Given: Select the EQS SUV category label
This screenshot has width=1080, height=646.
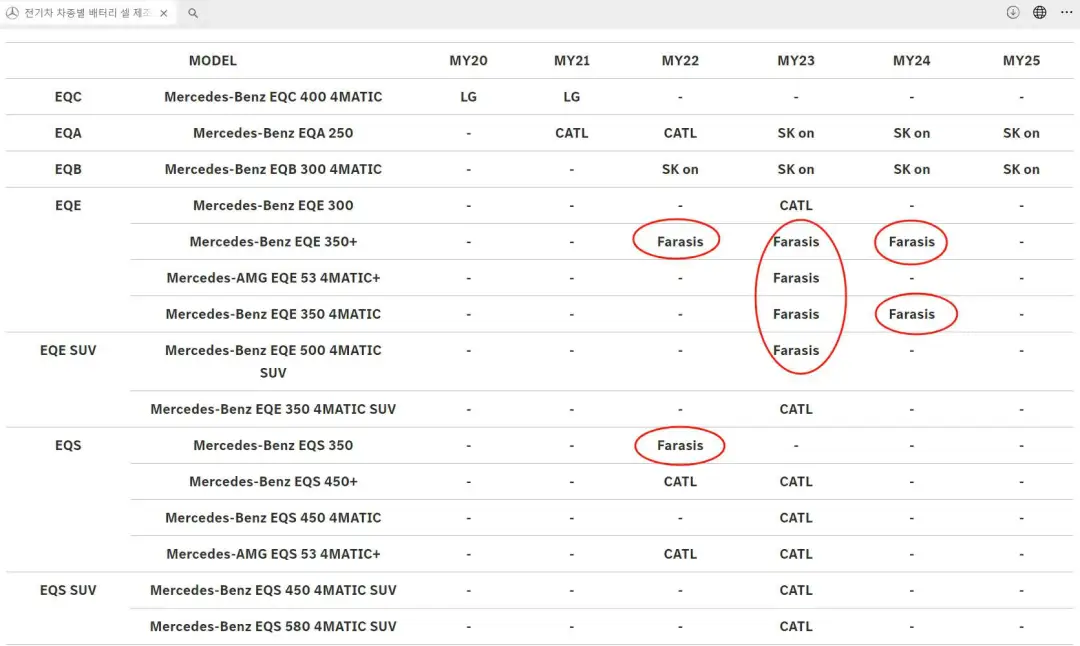Looking at the screenshot, I should pos(68,590).
